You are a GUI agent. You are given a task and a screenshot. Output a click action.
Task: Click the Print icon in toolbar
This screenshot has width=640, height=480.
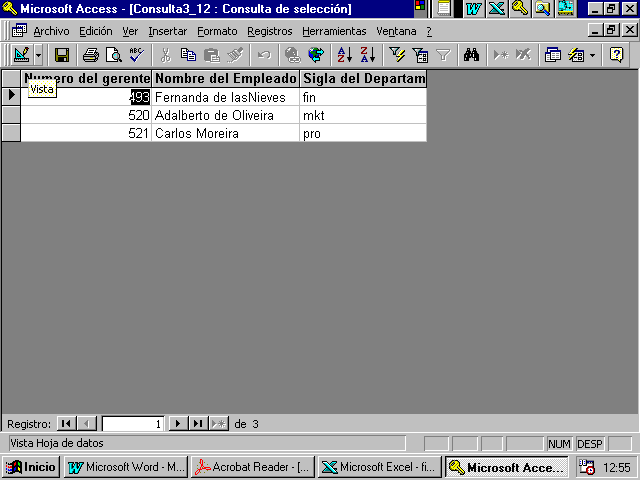click(91, 55)
